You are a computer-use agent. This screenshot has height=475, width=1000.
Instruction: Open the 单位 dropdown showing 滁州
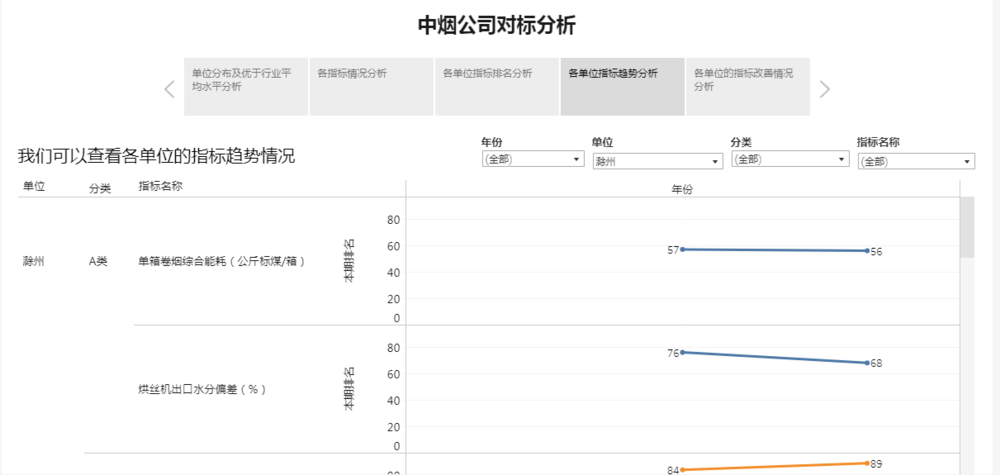click(x=657, y=161)
